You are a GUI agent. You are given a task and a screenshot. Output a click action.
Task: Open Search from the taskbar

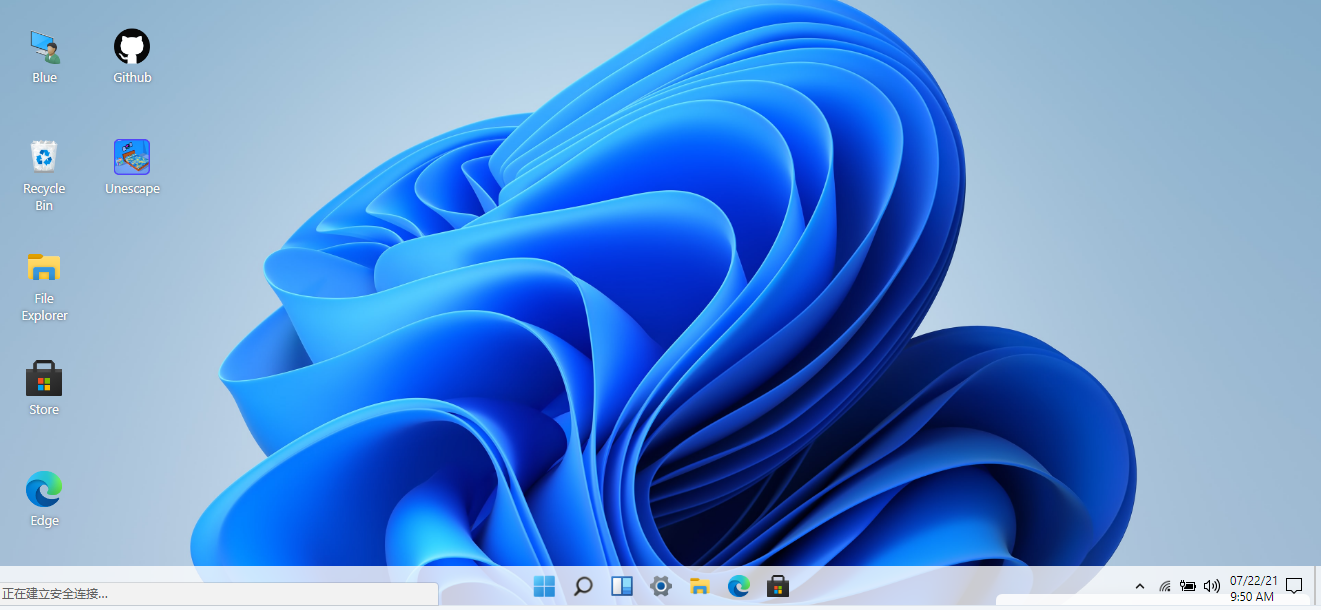pos(583,586)
